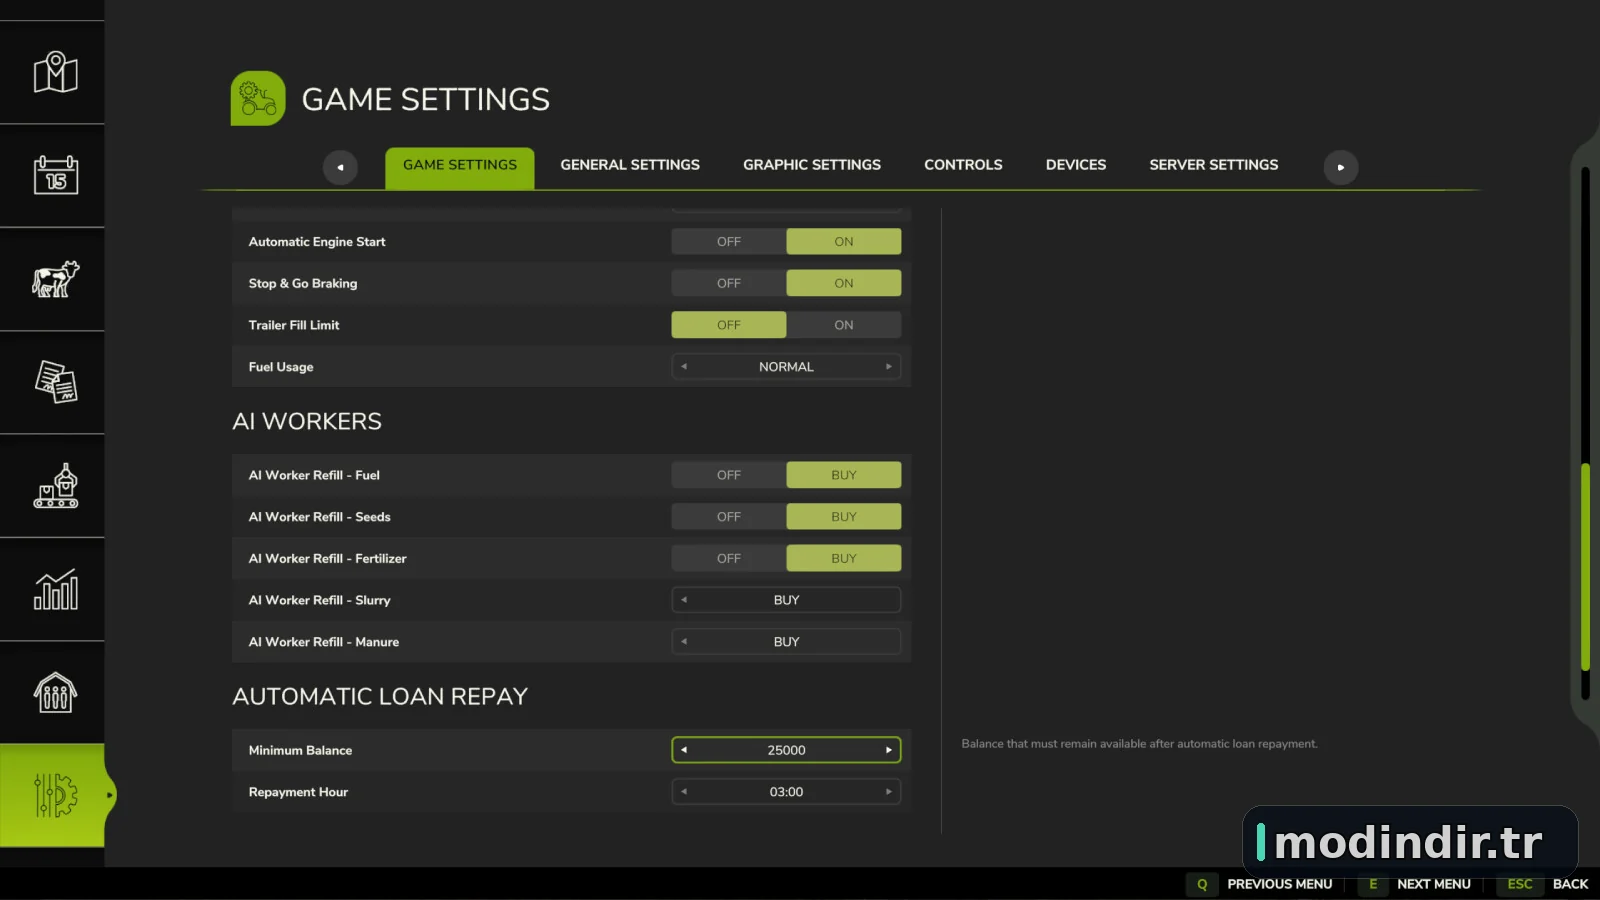Open the contracts papers icon

[x=55, y=382]
